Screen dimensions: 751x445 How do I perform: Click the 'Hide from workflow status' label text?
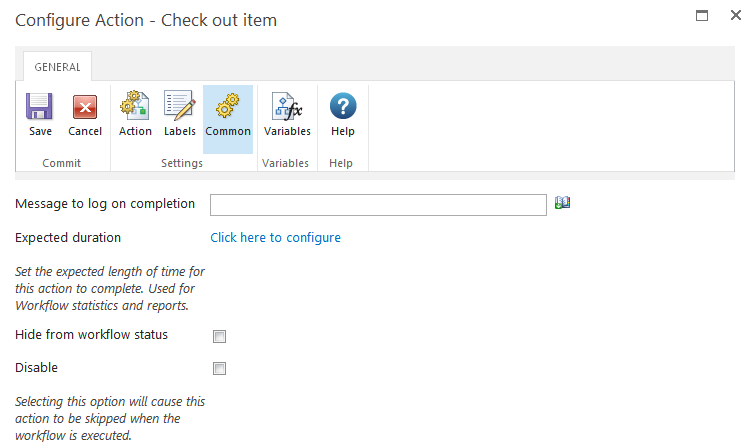tap(92, 335)
